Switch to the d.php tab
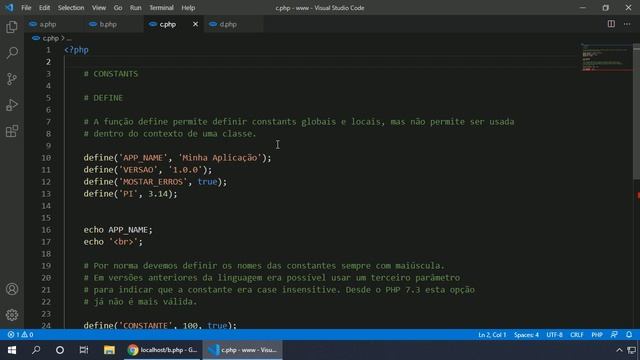The height and width of the screenshot is (360, 640). tap(233, 24)
